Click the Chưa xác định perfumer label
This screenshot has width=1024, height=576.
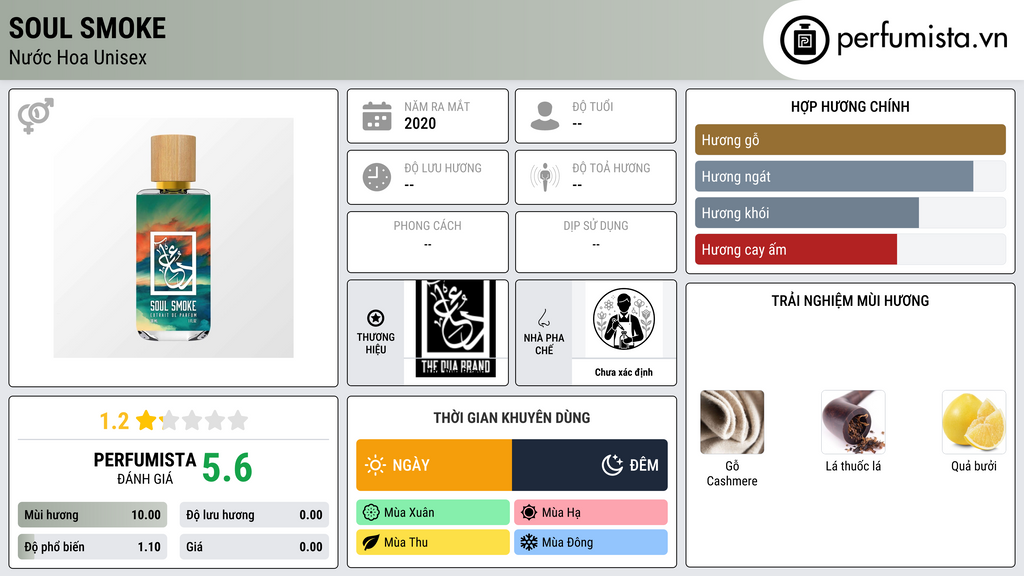pos(624,372)
